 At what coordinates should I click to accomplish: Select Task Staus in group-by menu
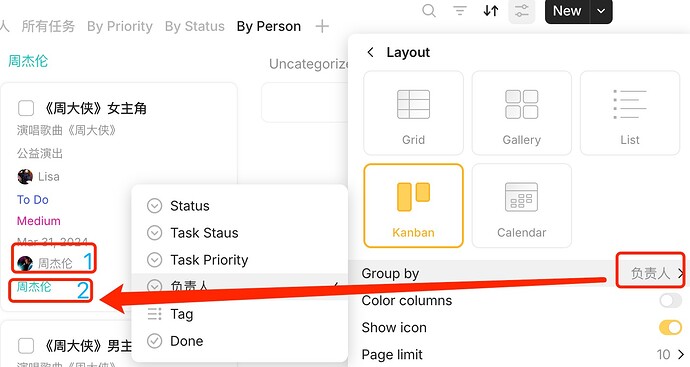[239, 233]
